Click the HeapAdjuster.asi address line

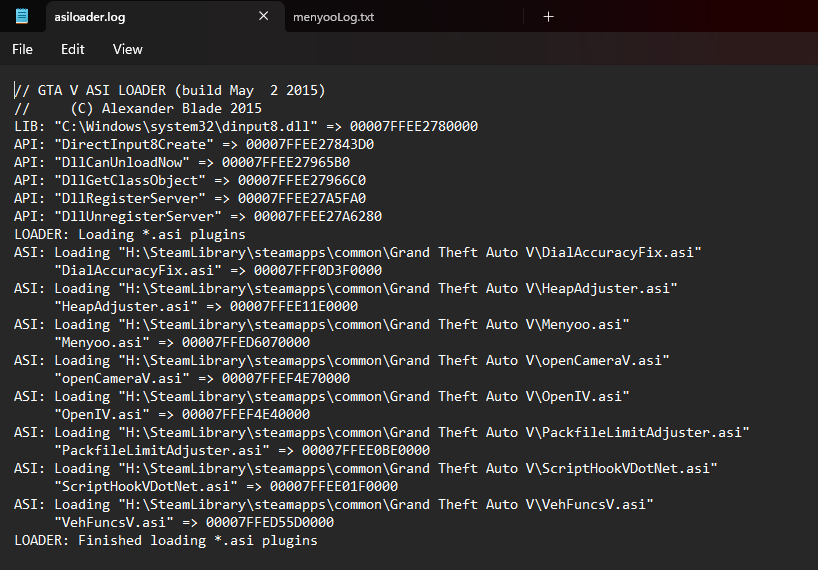tap(206, 307)
